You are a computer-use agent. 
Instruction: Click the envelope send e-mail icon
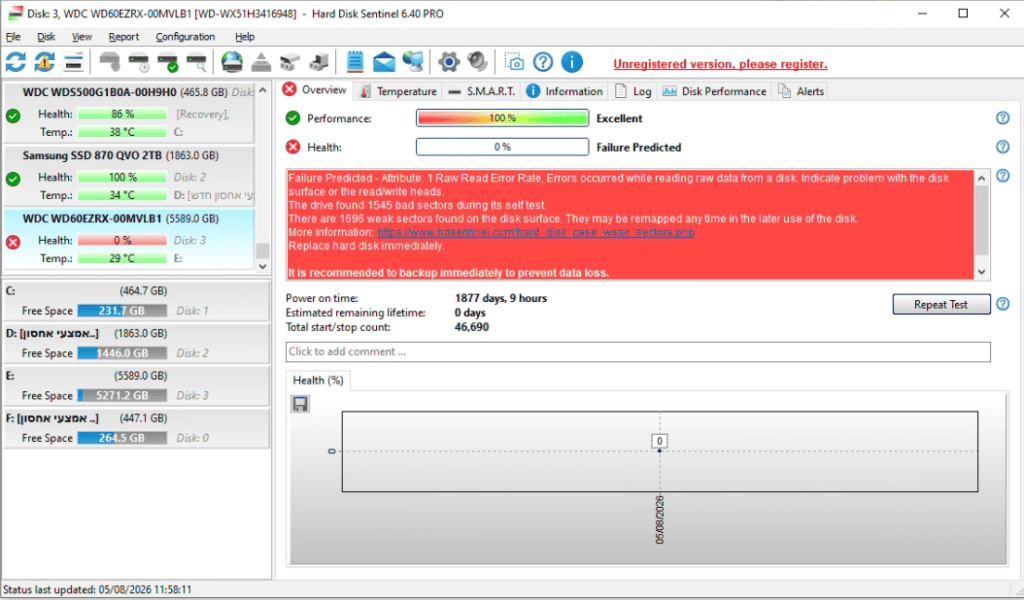click(x=384, y=63)
